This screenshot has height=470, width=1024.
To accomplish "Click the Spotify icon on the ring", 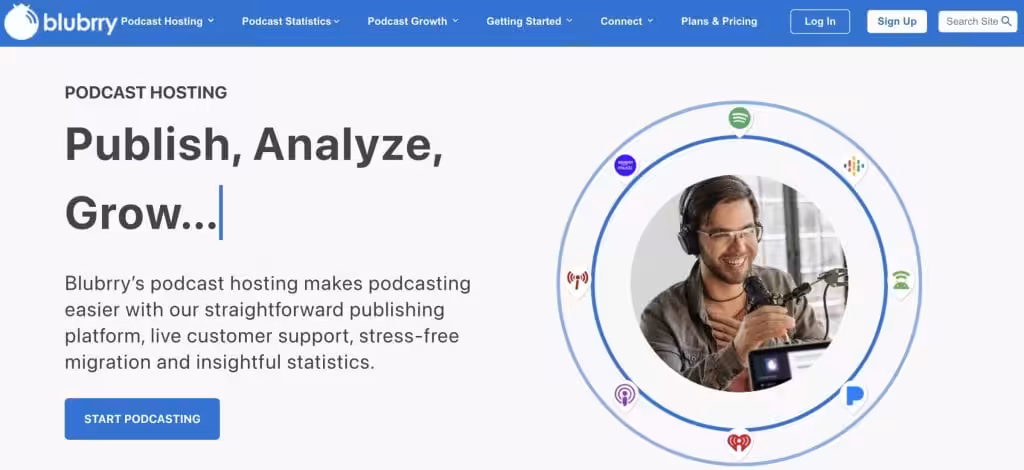I will click(x=739, y=119).
